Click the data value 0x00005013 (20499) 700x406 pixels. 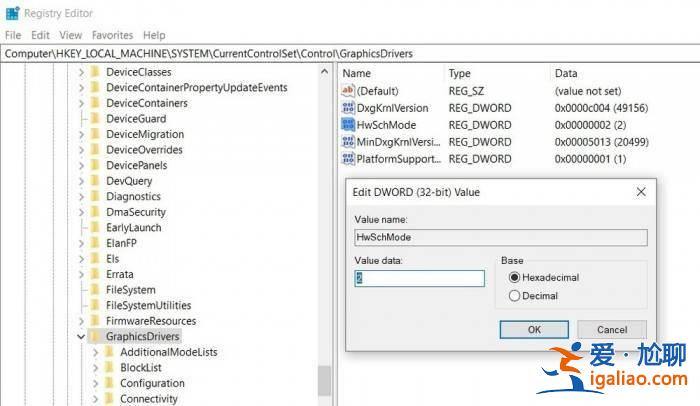(601, 142)
